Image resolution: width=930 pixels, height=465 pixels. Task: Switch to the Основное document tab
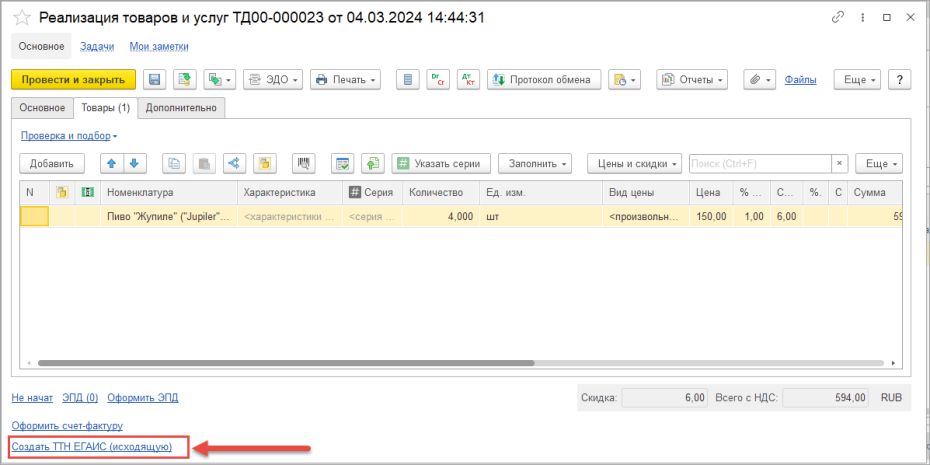pyautogui.click(x=42, y=108)
